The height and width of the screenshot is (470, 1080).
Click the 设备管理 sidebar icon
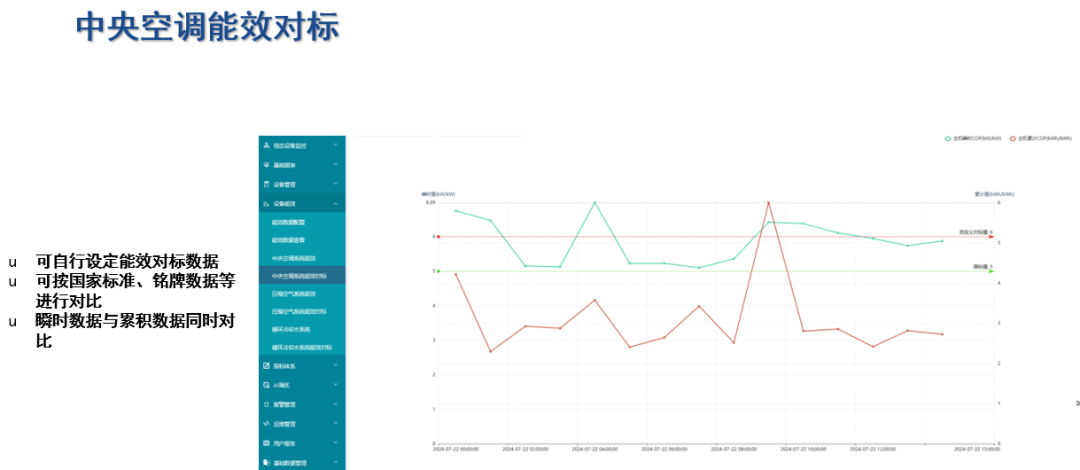[266, 184]
